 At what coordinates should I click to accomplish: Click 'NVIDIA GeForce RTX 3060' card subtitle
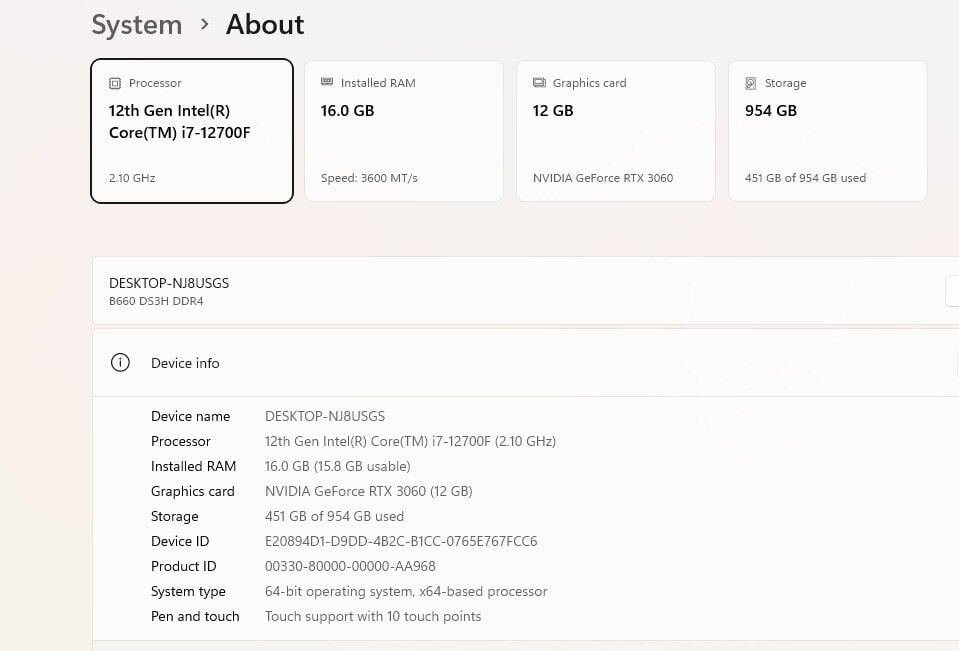click(x=603, y=178)
